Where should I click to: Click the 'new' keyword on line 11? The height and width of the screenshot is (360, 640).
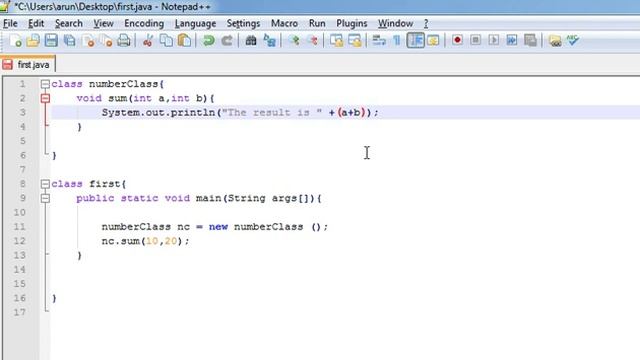tap(218, 227)
